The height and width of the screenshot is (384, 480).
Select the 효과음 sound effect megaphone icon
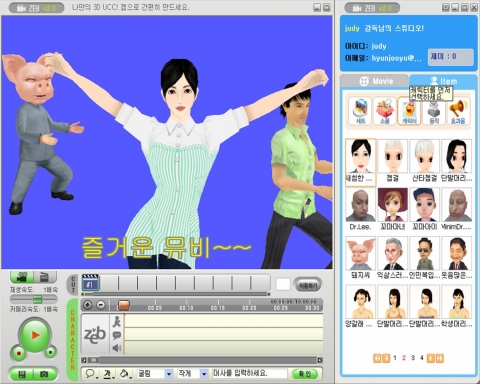(x=458, y=112)
